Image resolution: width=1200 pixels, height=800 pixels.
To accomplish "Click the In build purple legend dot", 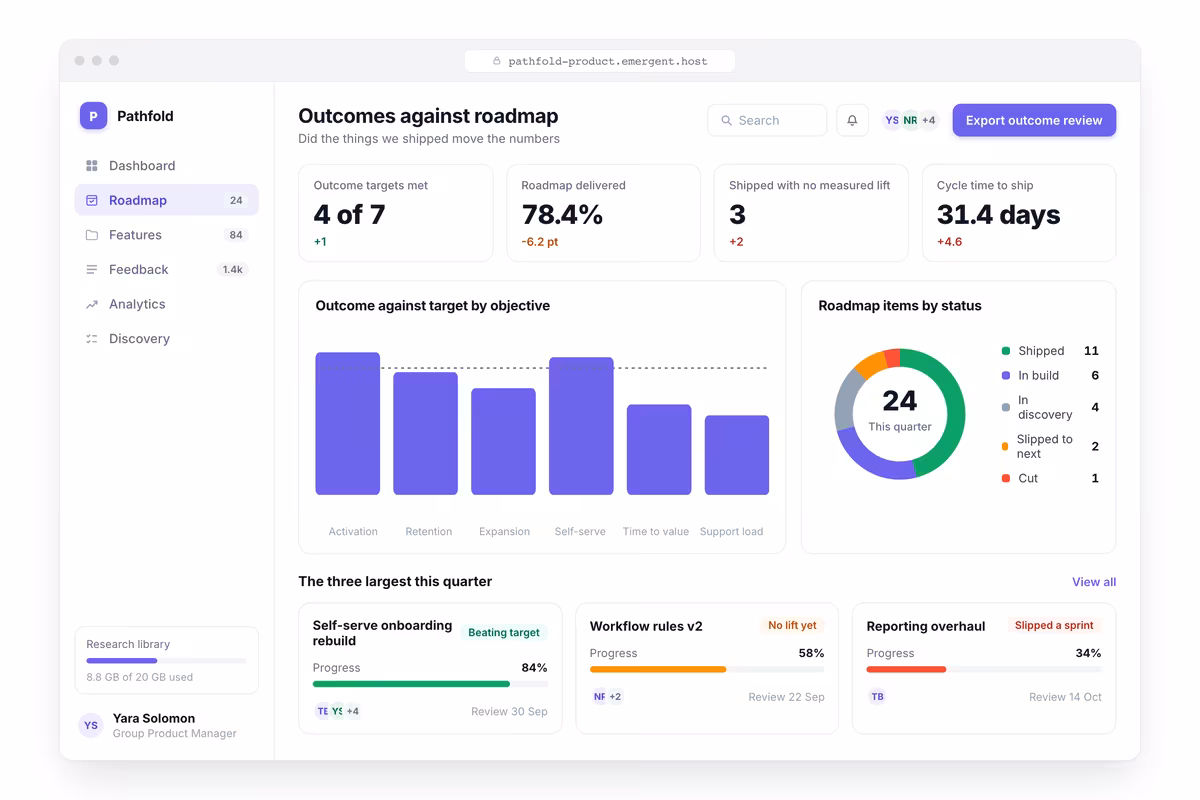I will coord(1006,376).
